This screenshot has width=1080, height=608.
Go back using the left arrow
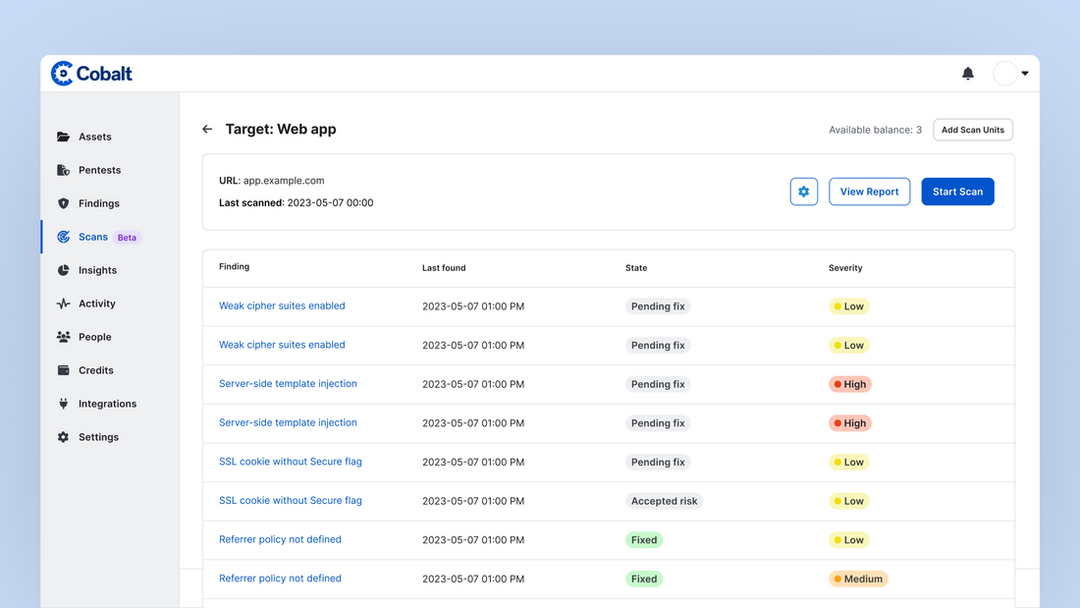click(207, 129)
